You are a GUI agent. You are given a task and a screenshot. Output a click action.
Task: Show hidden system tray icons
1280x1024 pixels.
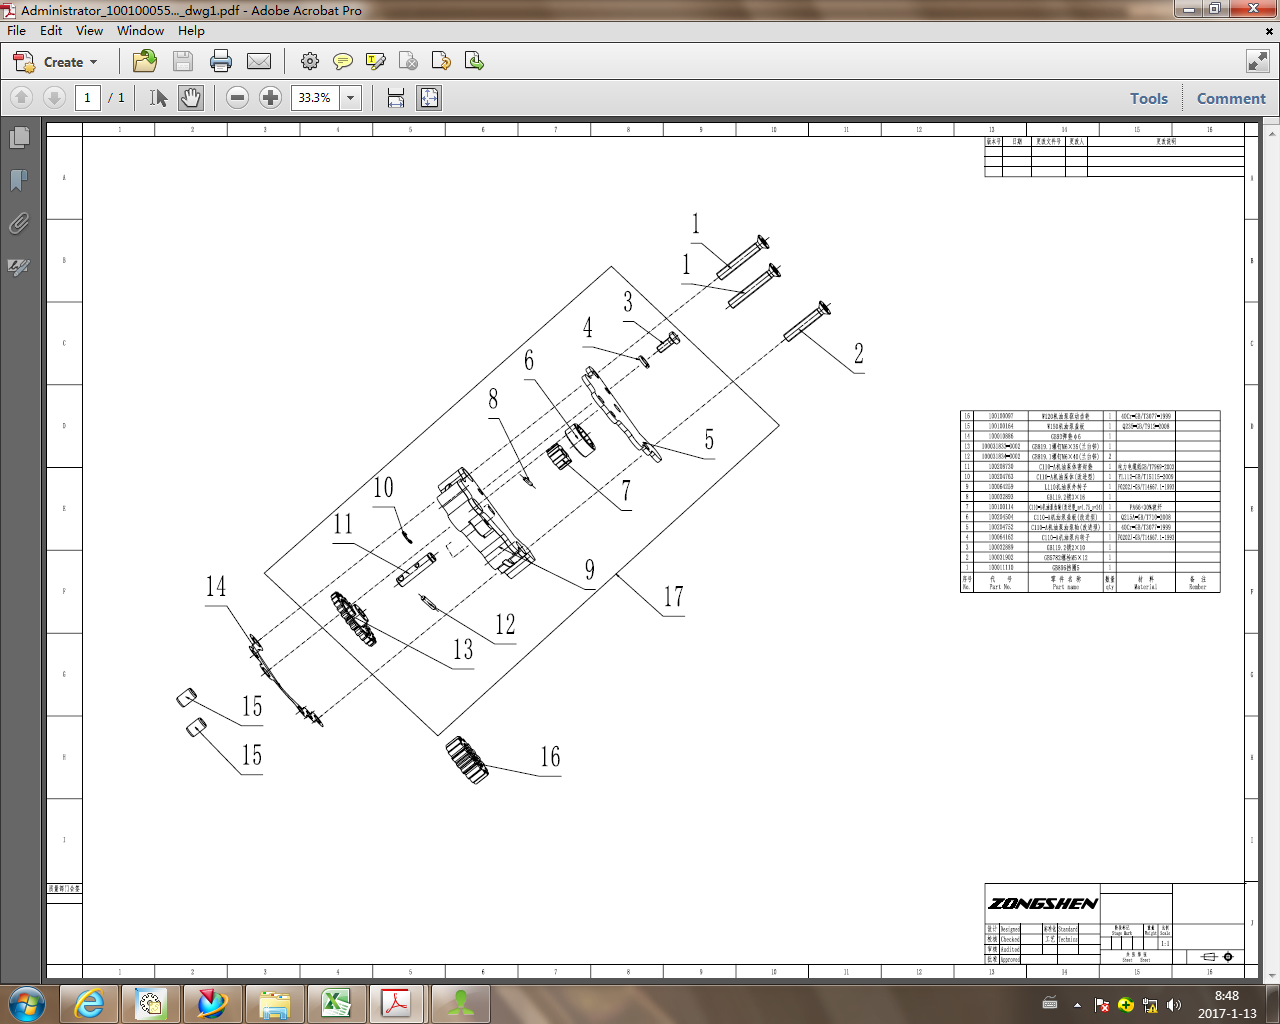(1077, 1005)
